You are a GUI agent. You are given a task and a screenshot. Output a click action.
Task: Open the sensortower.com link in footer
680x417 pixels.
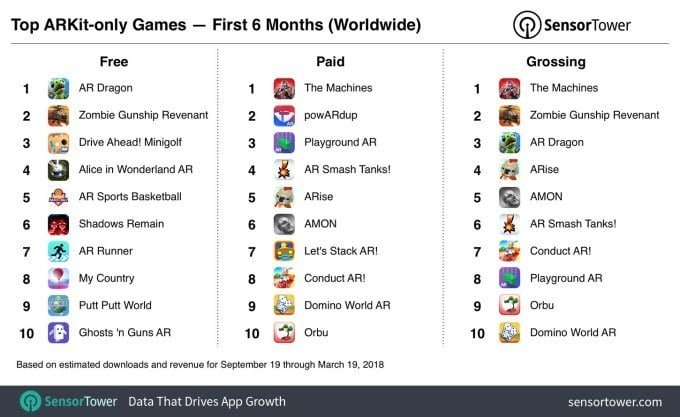pyautogui.click(x=615, y=402)
